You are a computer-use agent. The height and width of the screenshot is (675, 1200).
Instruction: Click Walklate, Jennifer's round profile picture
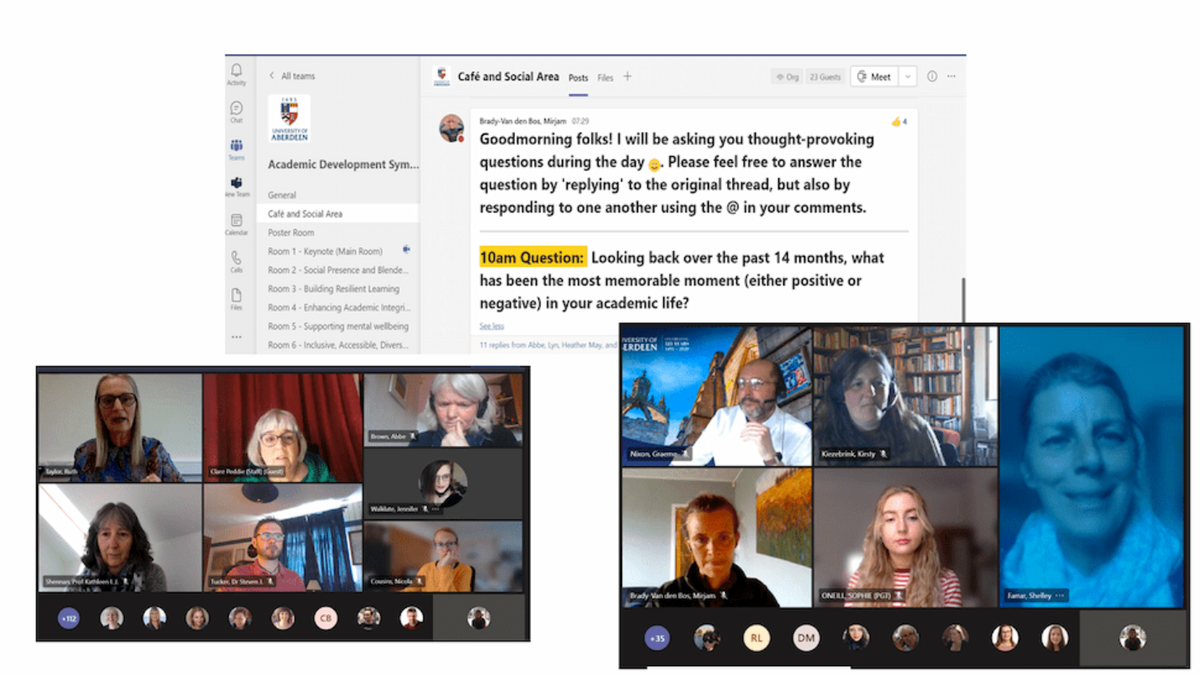point(444,483)
